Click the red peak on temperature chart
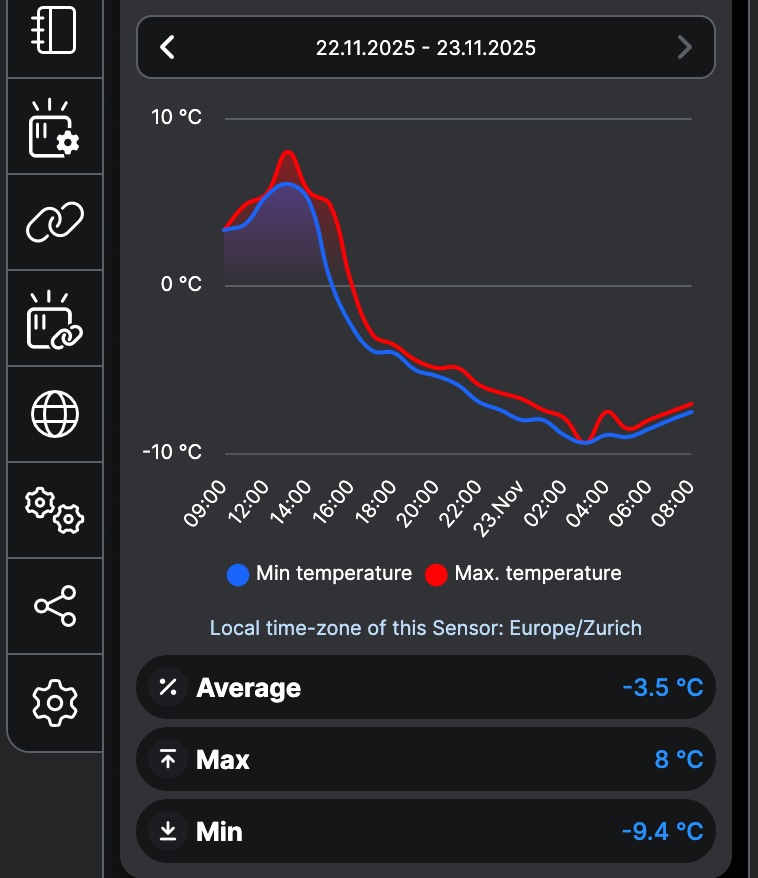 (289, 153)
